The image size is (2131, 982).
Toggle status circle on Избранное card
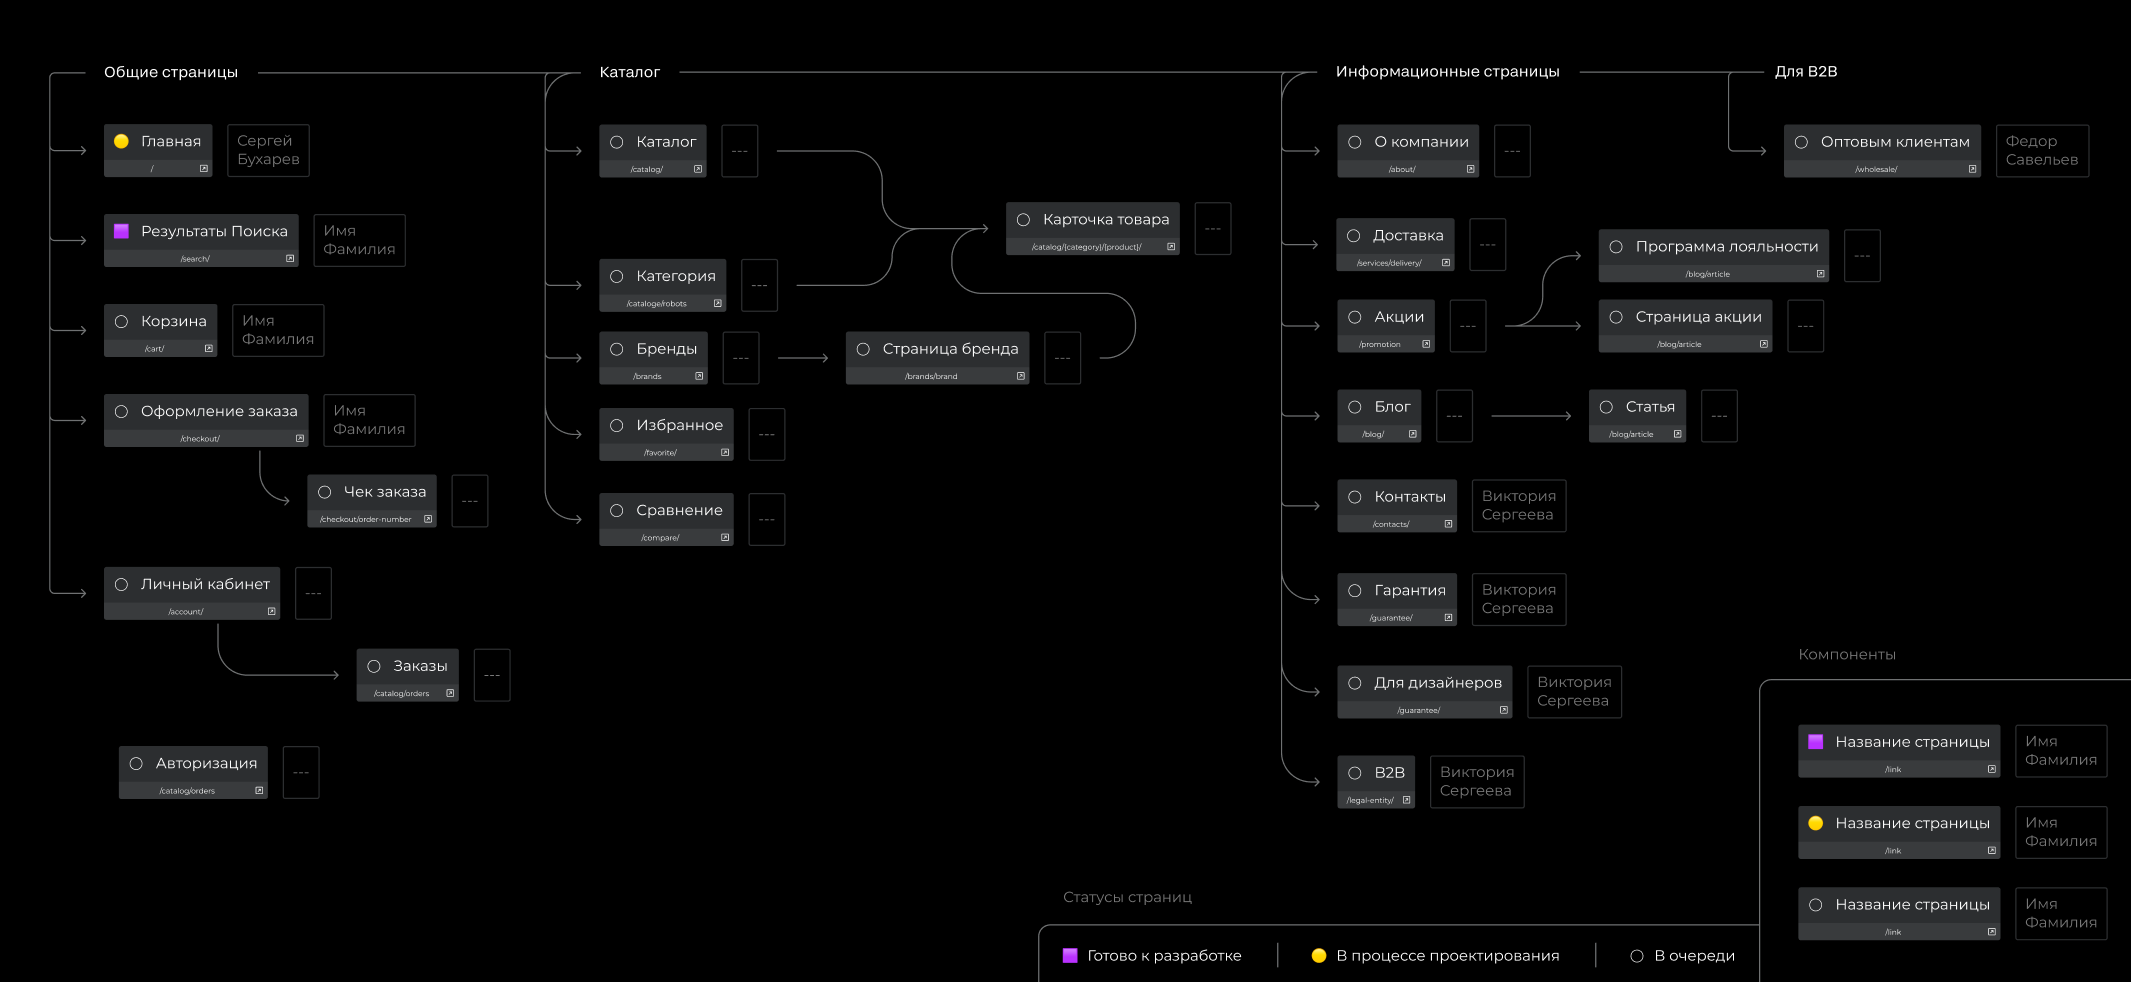click(x=617, y=425)
